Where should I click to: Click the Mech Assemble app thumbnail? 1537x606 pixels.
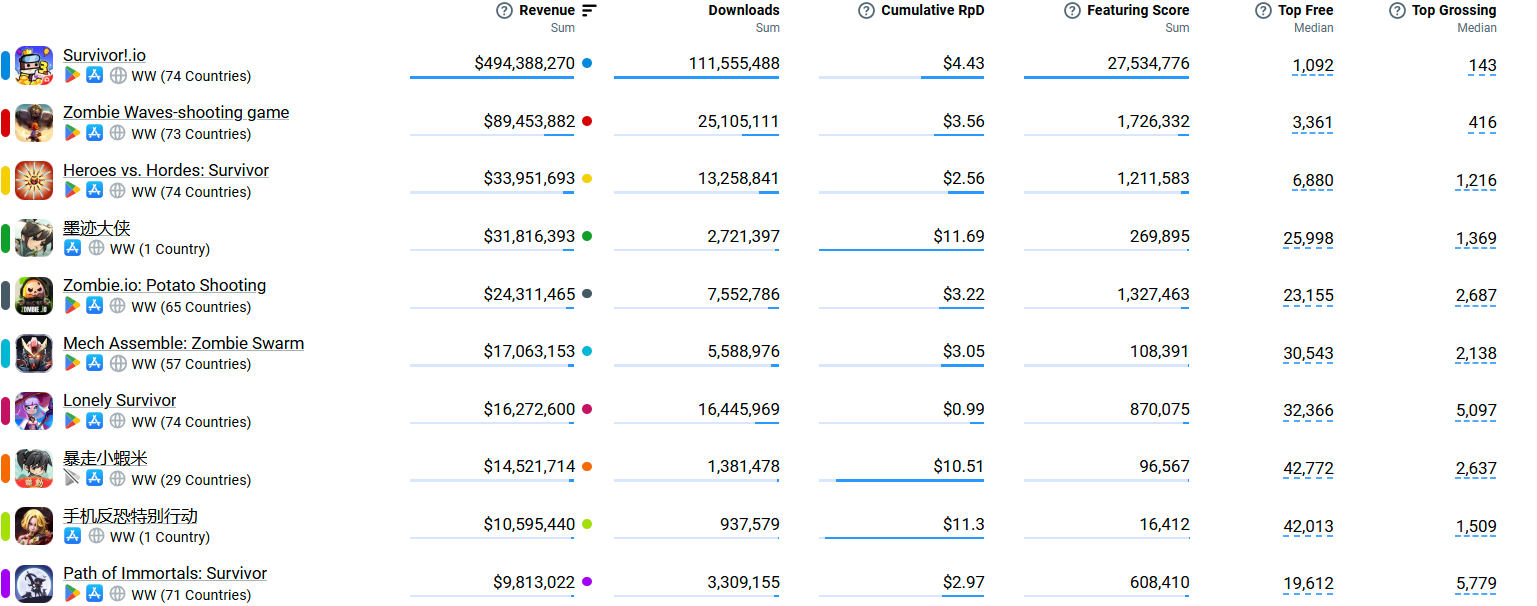click(x=34, y=353)
